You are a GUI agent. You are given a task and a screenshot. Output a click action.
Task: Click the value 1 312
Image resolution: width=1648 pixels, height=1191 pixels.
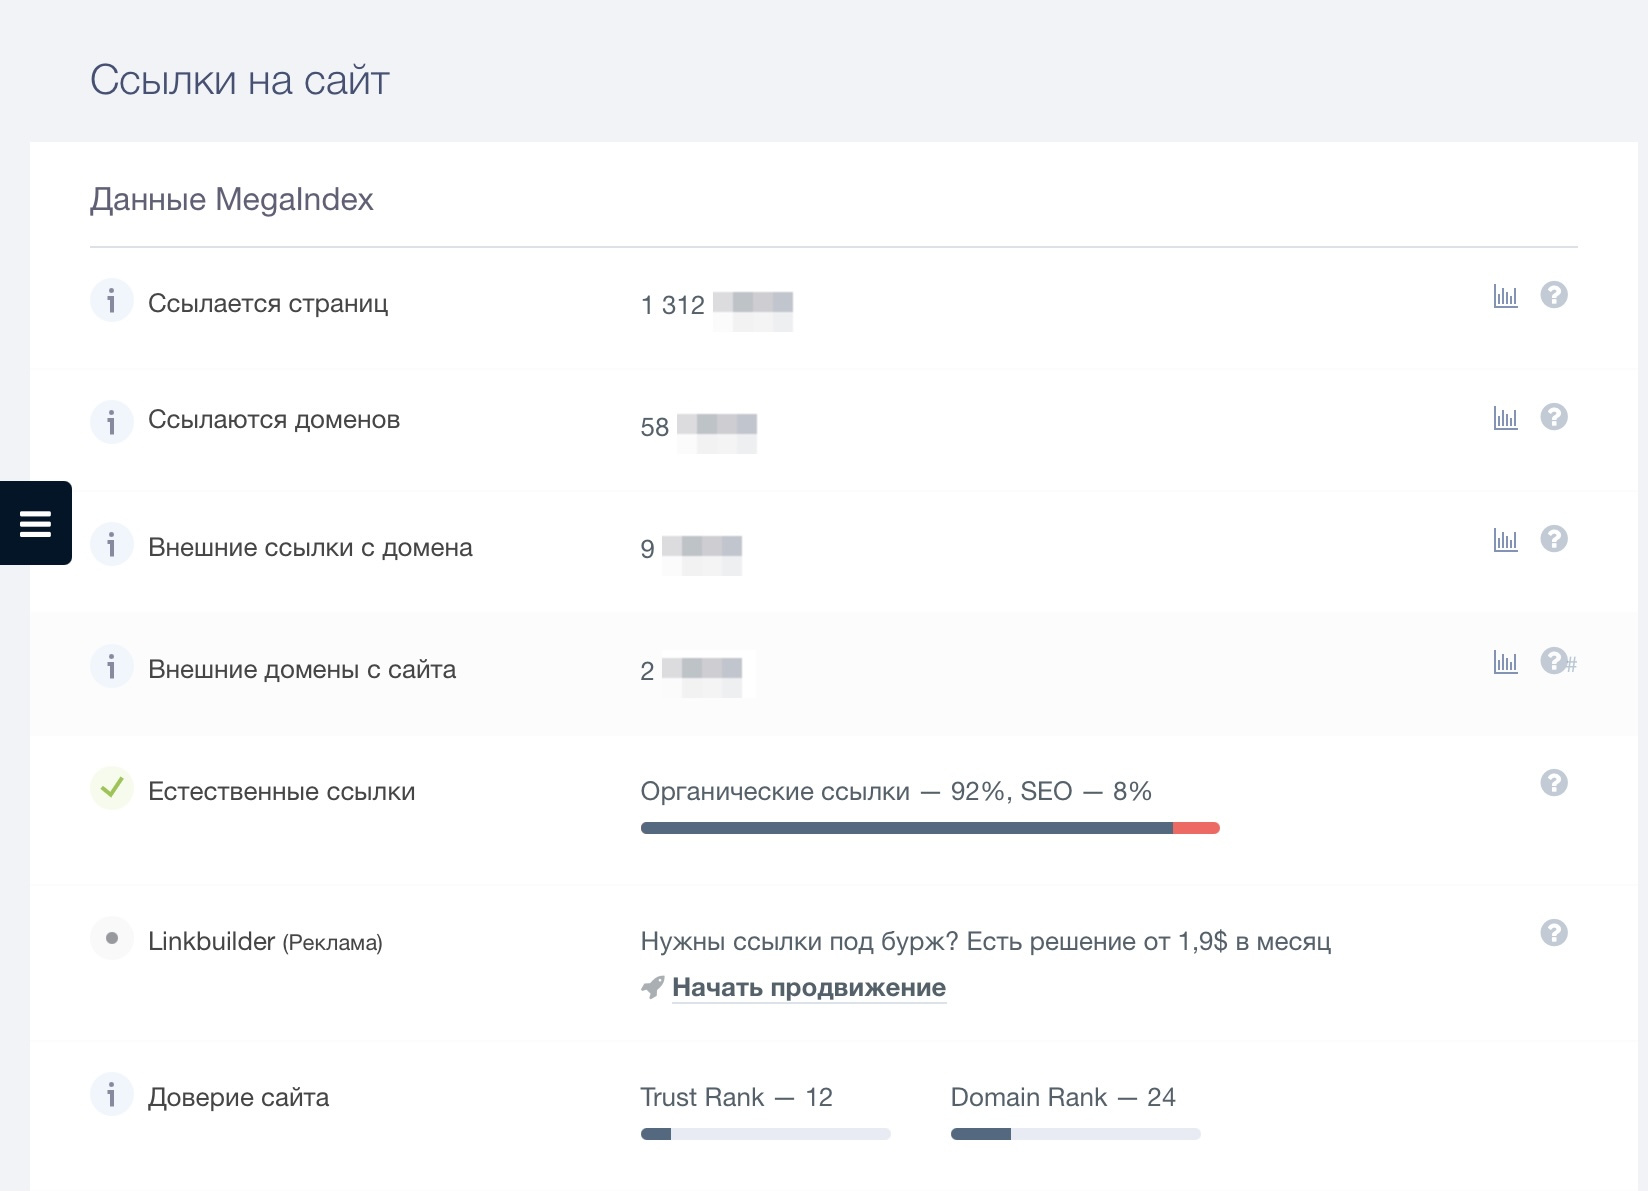coord(673,305)
